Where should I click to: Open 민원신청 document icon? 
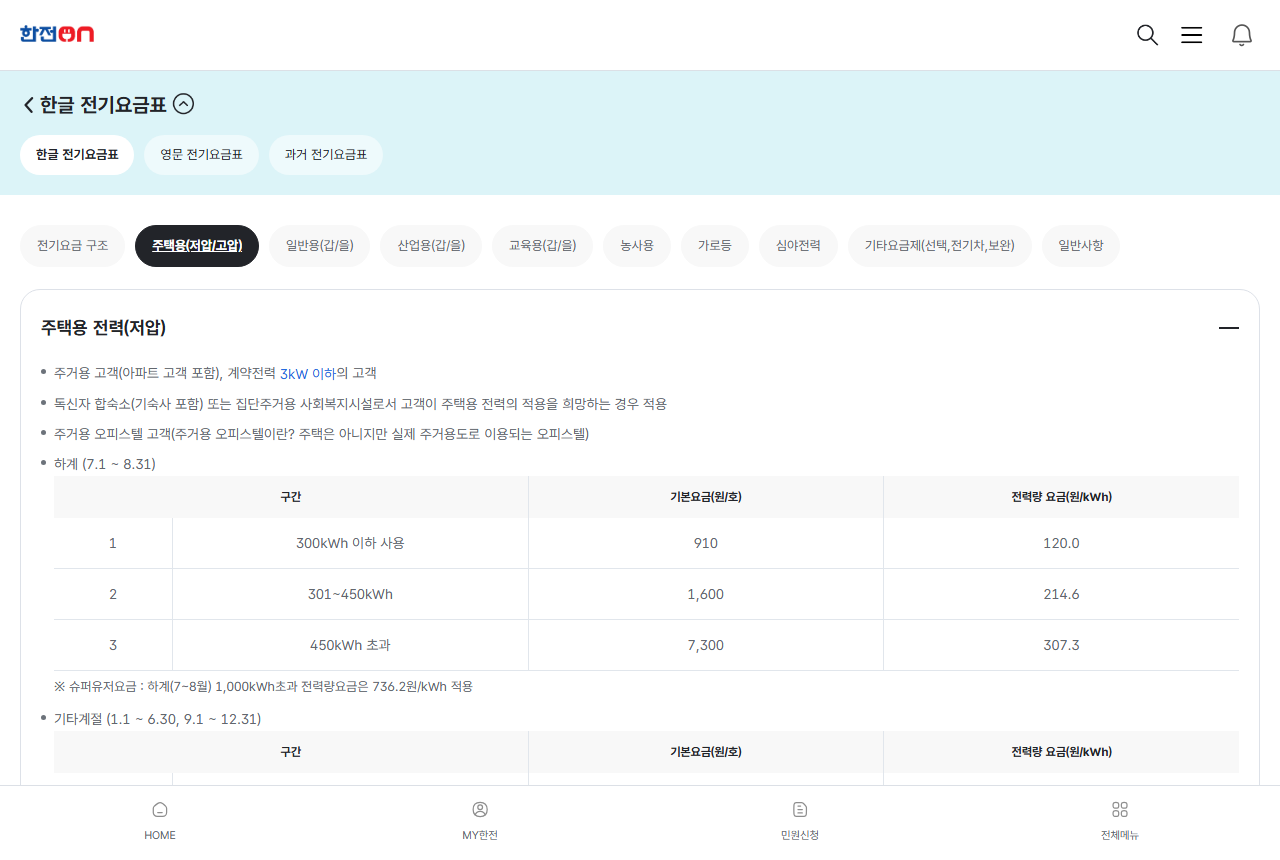tap(800, 809)
